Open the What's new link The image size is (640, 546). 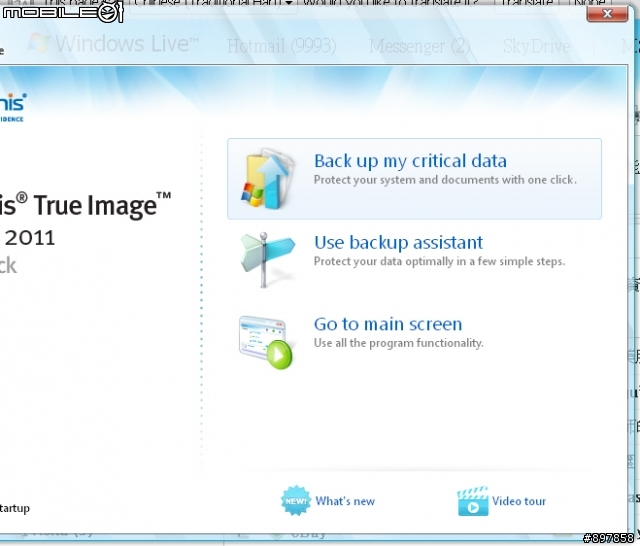pyautogui.click(x=345, y=501)
